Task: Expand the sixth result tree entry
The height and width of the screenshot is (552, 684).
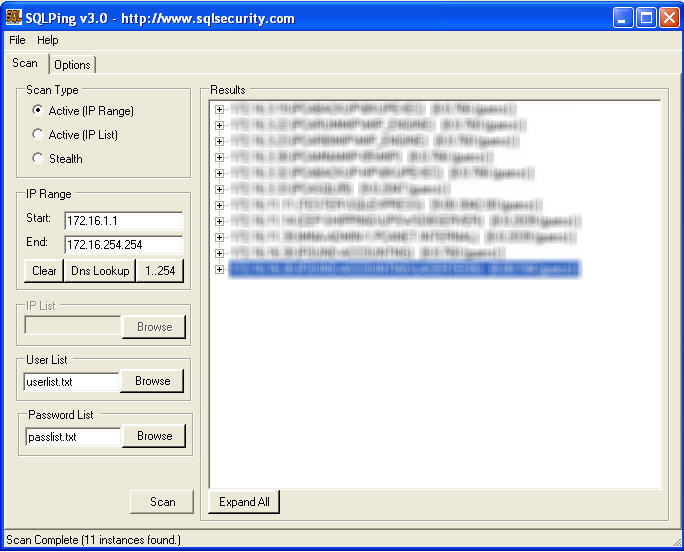Action: pyautogui.click(x=220, y=189)
